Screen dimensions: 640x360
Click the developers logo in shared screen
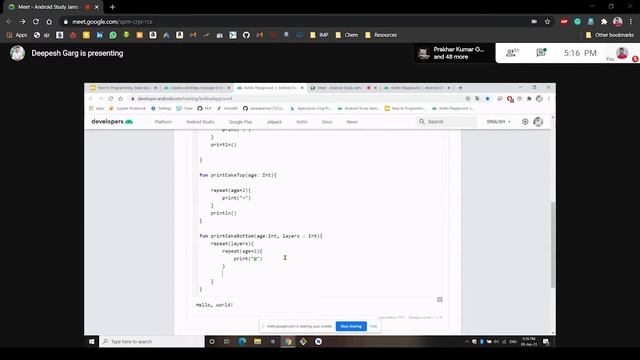tap(112, 122)
